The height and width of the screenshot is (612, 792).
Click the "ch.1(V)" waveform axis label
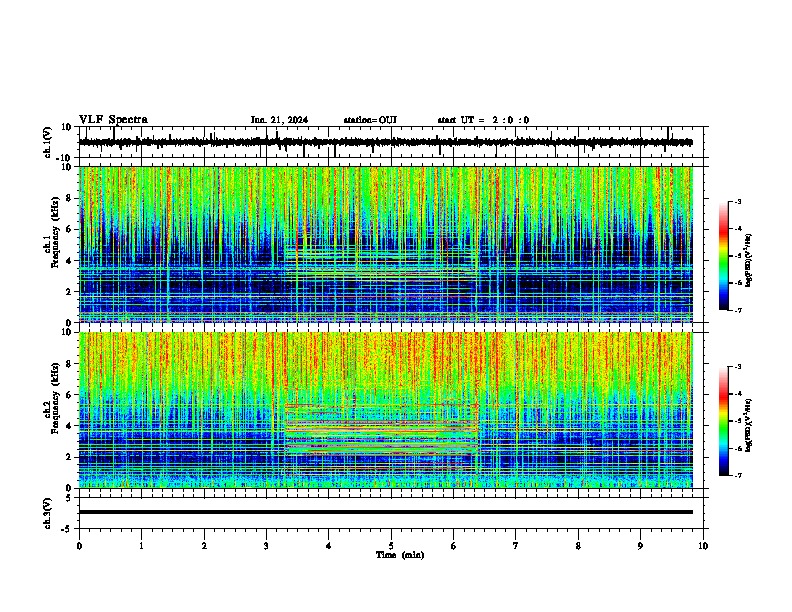(48, 142)
